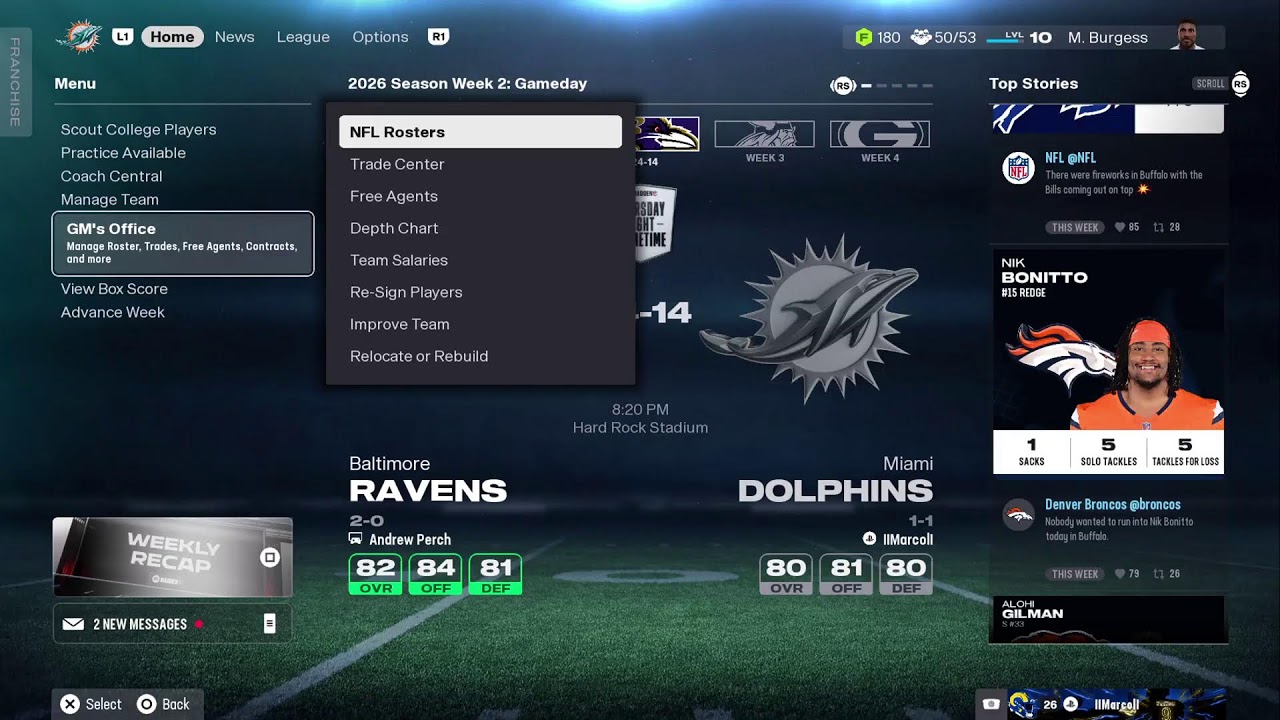Click the circle Back button icon
The image size is (1280, 720).
click(146, 704)
